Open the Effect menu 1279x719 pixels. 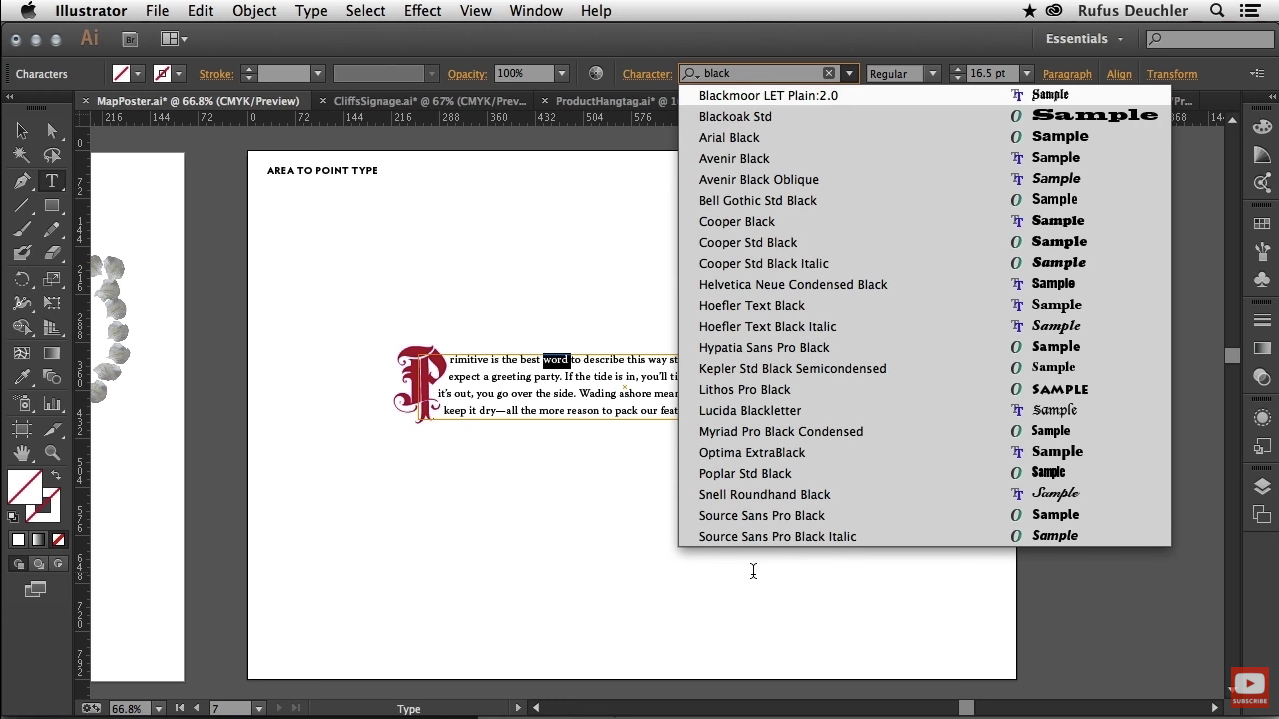422,11
